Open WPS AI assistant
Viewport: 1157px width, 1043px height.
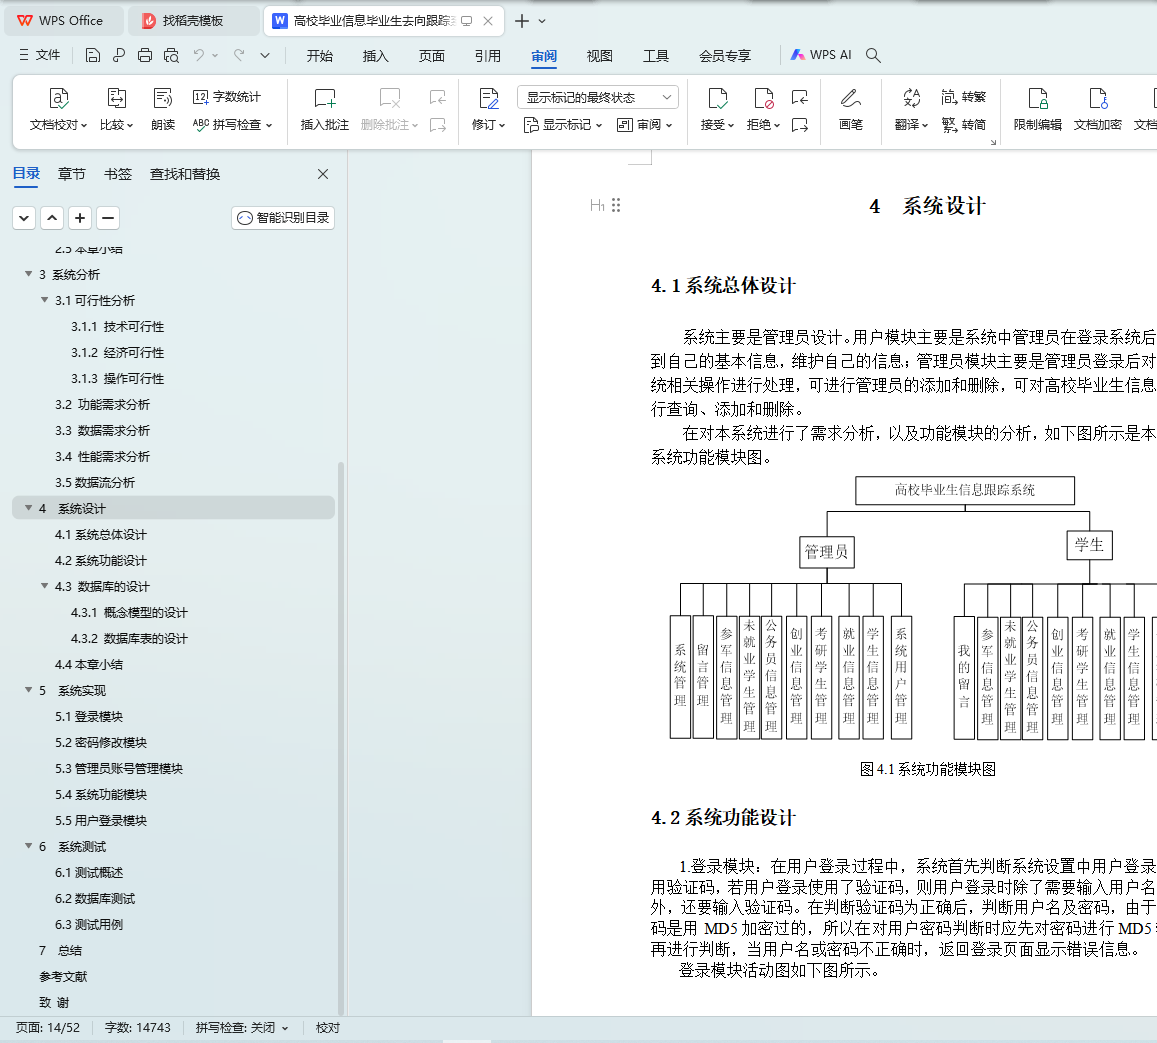pos(821,55)
